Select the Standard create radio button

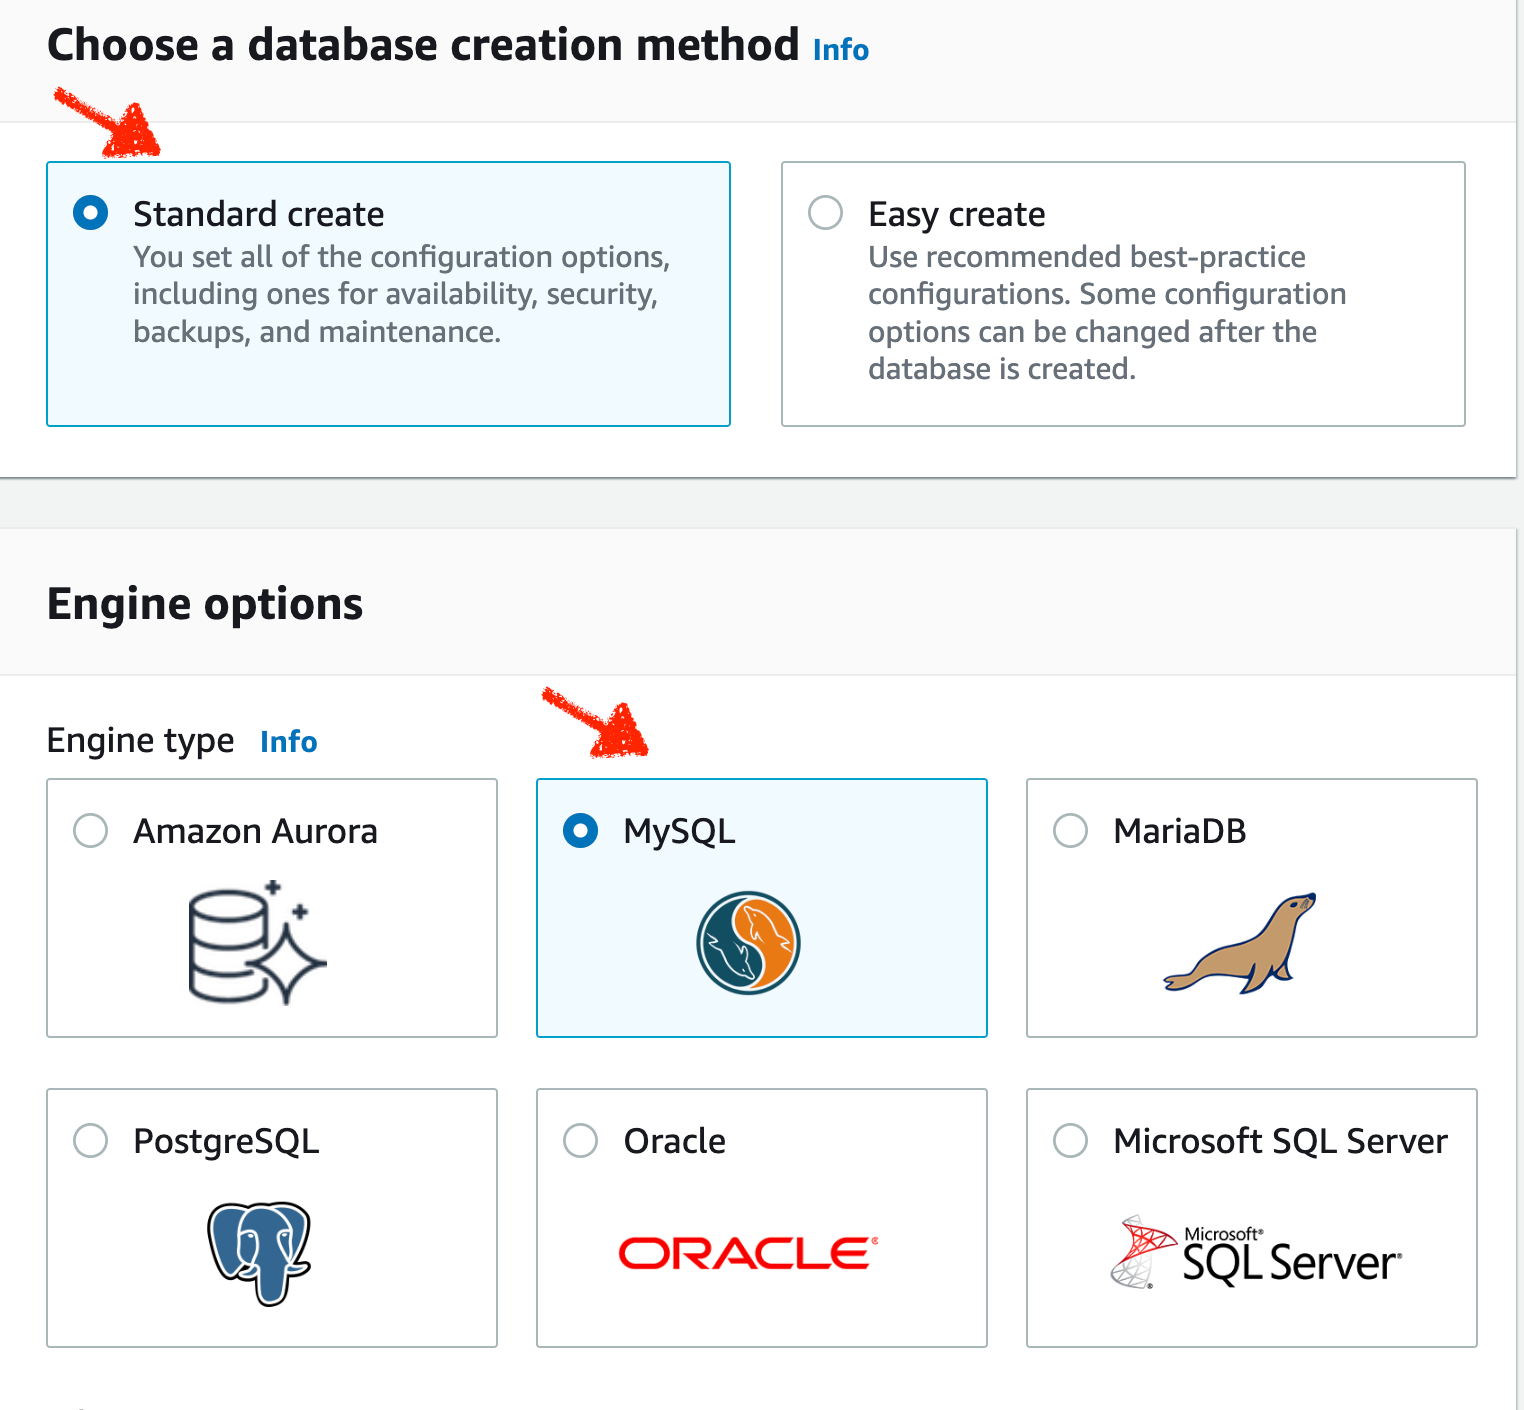coord(91,213)
